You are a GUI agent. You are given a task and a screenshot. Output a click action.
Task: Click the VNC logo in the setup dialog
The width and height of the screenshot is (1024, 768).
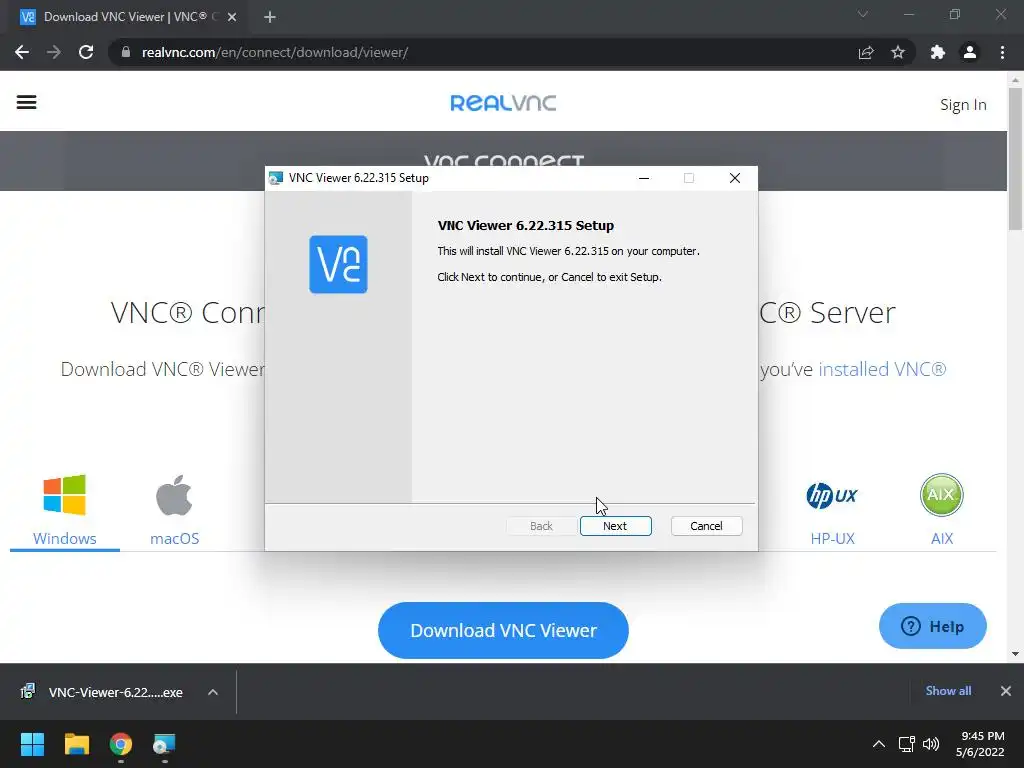[x=338, y=264]
